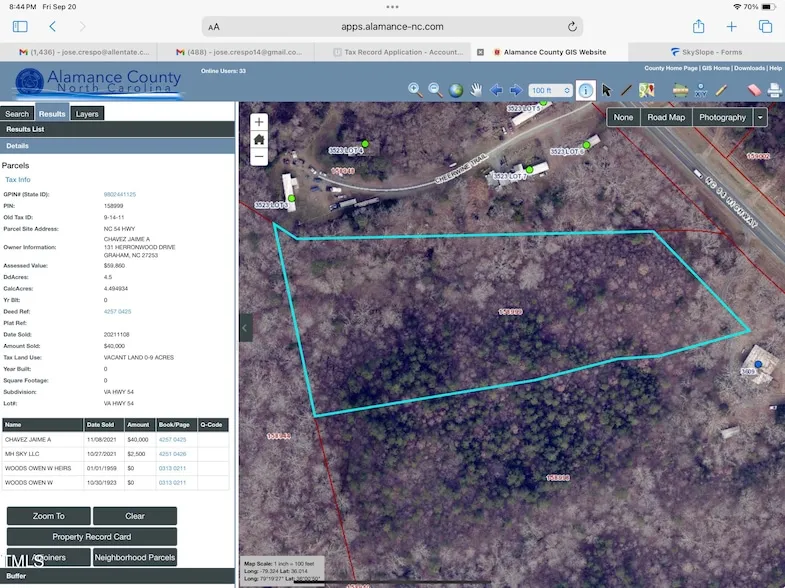
Task: Switch basemap to Road Map
Action: click(x=666, y=117)
